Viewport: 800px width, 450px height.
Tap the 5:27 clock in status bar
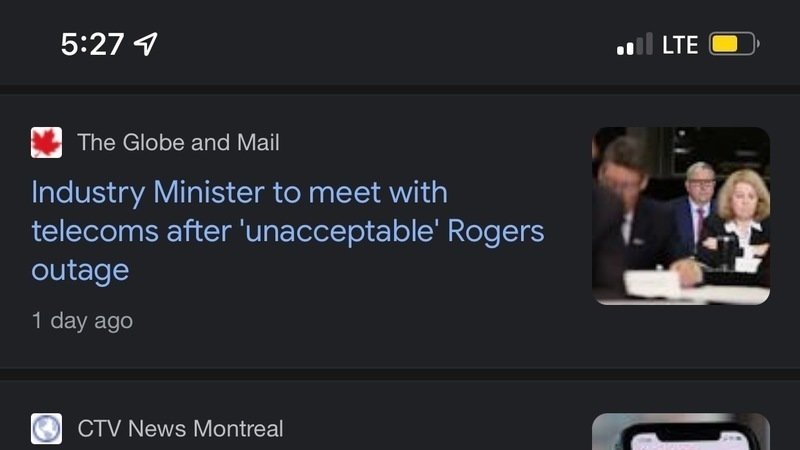click(92, 44)
